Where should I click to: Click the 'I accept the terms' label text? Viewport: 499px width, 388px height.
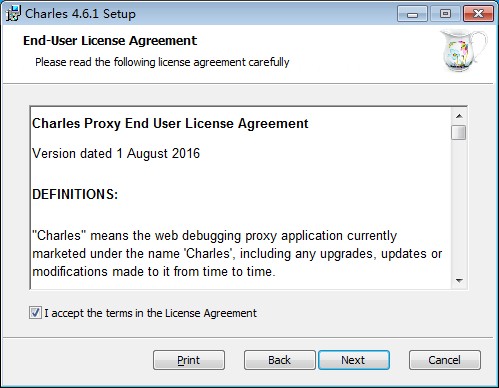tap(150, 313)
